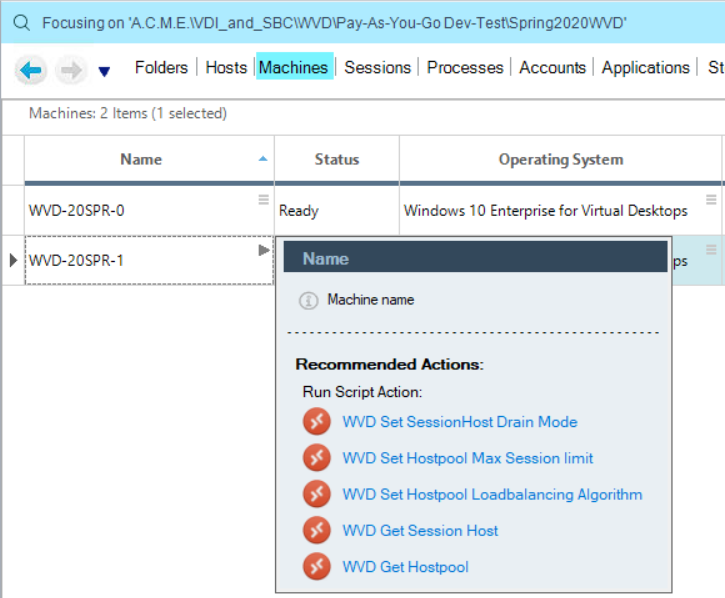Run WVD Set Hostpool Loadbalancing Algorithm
Viewport: 725px width, 598px height.
point(492,494)
